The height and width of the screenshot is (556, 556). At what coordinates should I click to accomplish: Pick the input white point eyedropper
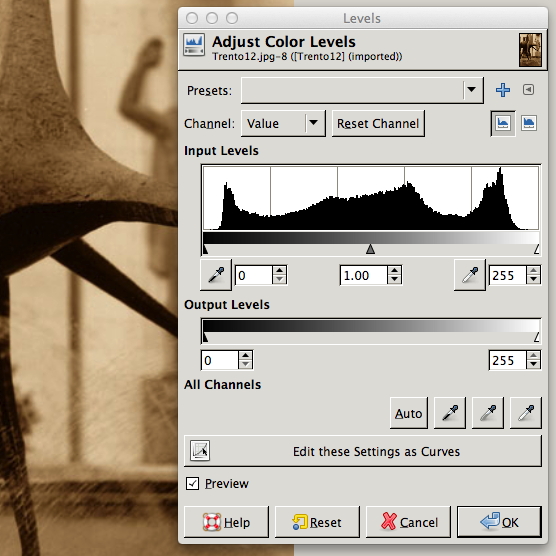click(470, 275)
